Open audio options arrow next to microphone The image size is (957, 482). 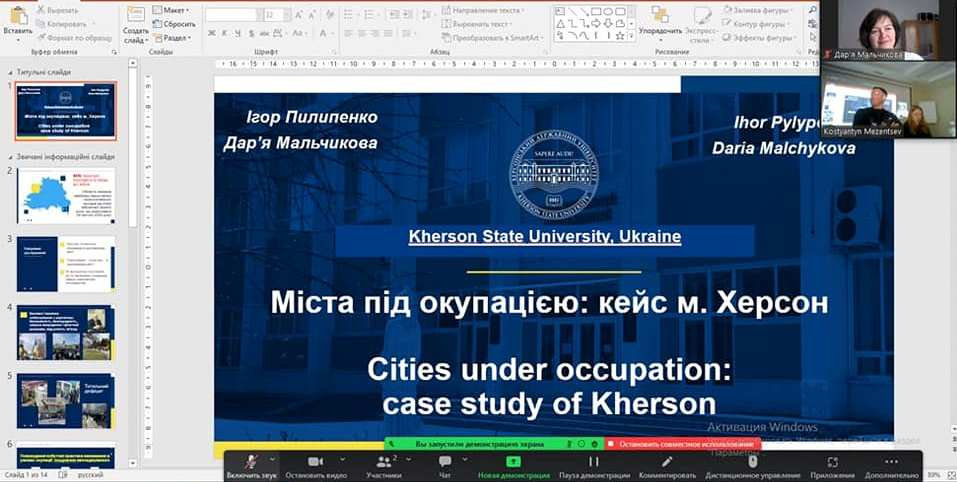(272, 459)
